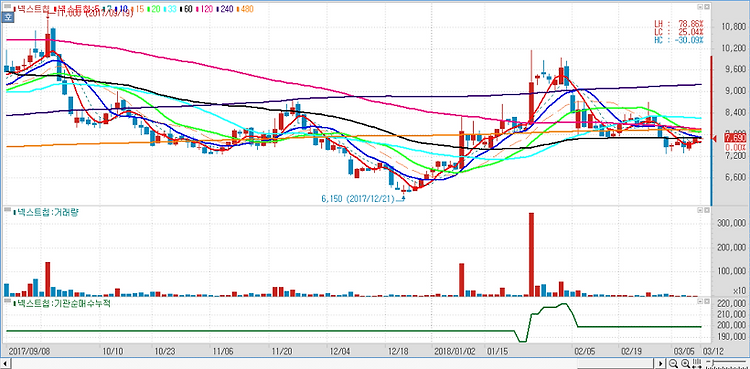Click the tallest red volume bar
Screen dimensions: 750x369
[531, 255]
